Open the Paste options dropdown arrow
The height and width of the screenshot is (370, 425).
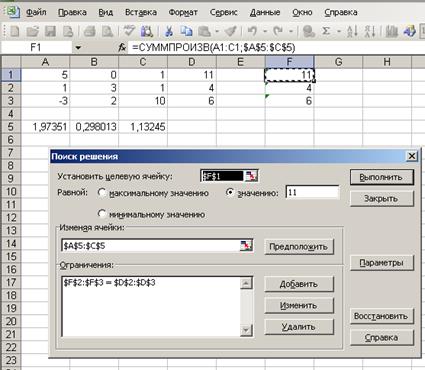click(217, 32)
